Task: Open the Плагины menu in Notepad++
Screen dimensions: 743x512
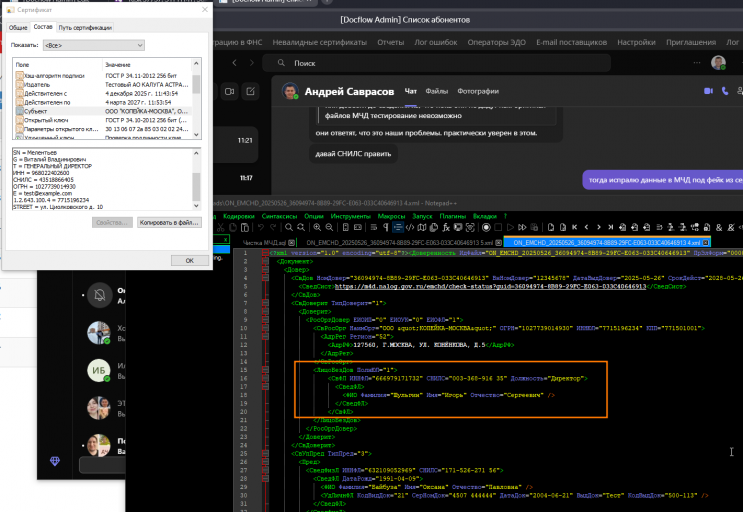Action: tap(452, 216)
